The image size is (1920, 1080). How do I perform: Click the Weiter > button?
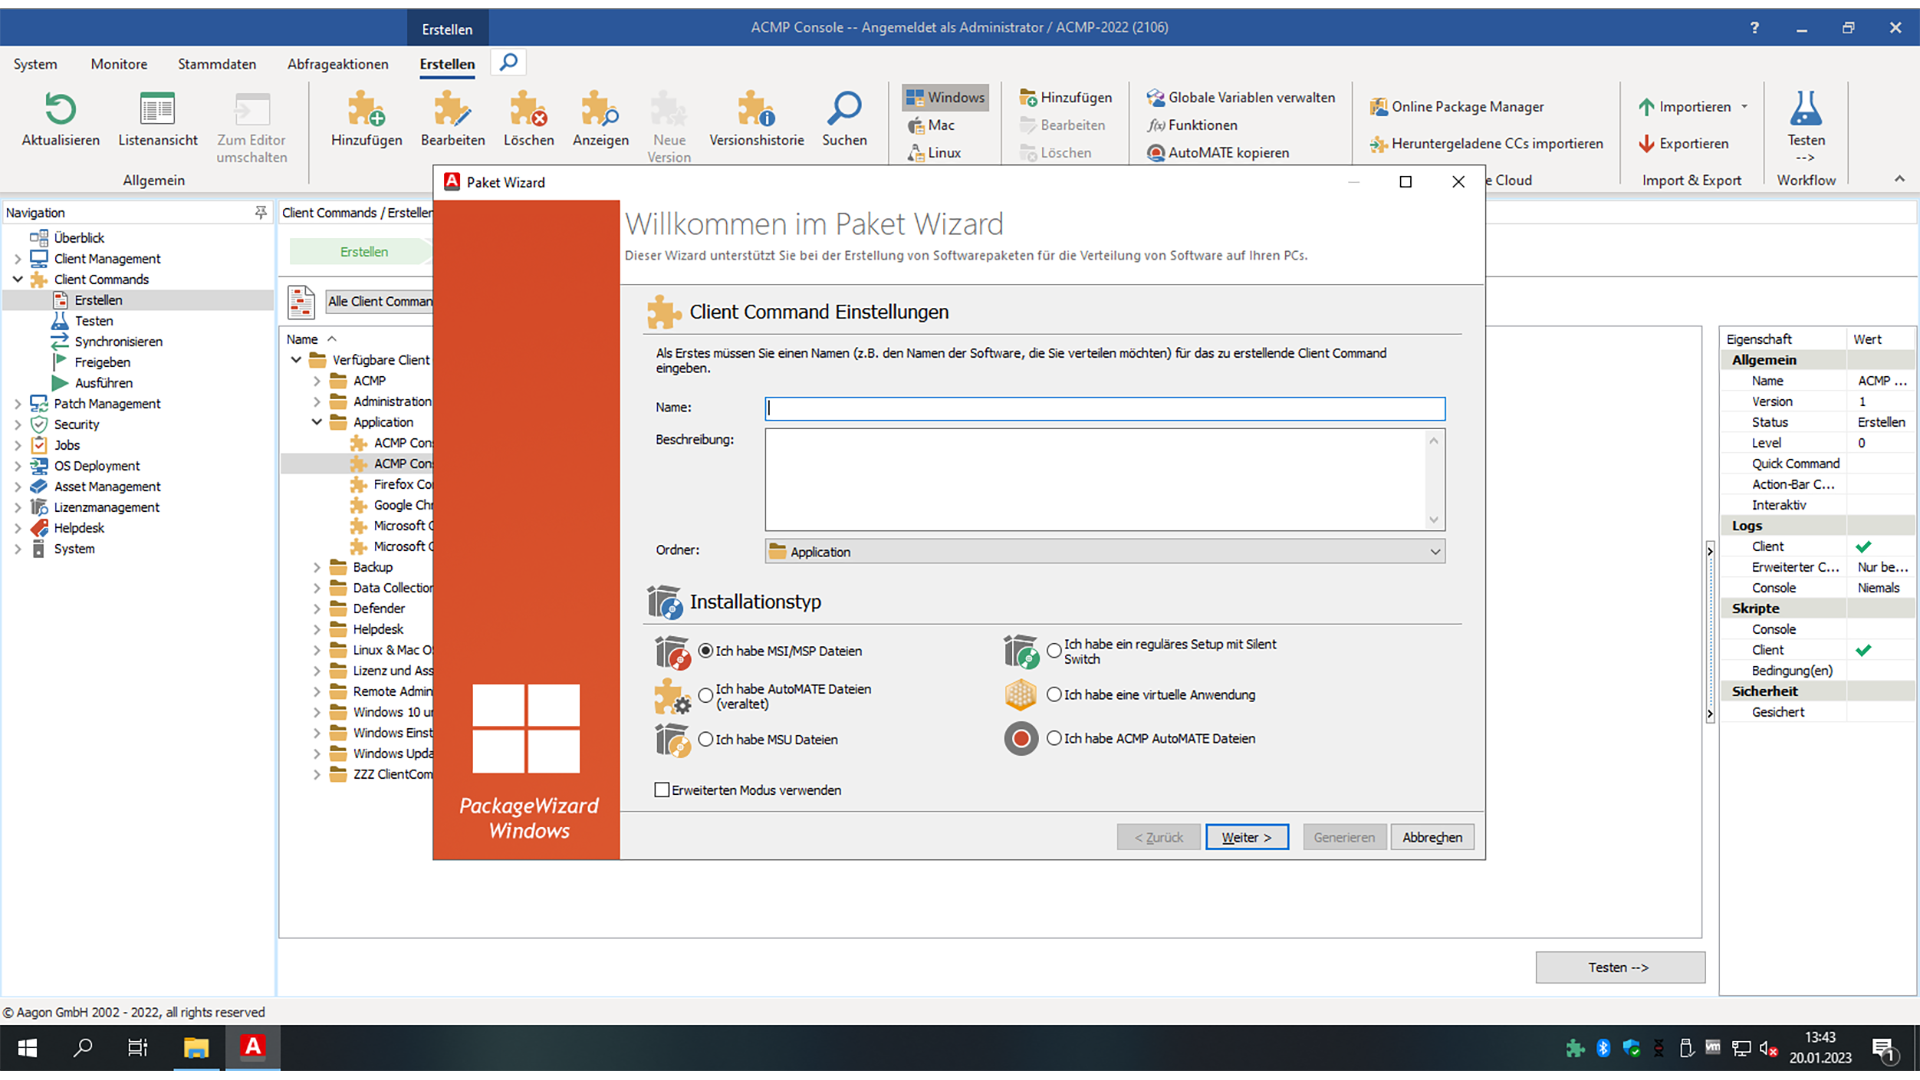tap(1247, 837)
